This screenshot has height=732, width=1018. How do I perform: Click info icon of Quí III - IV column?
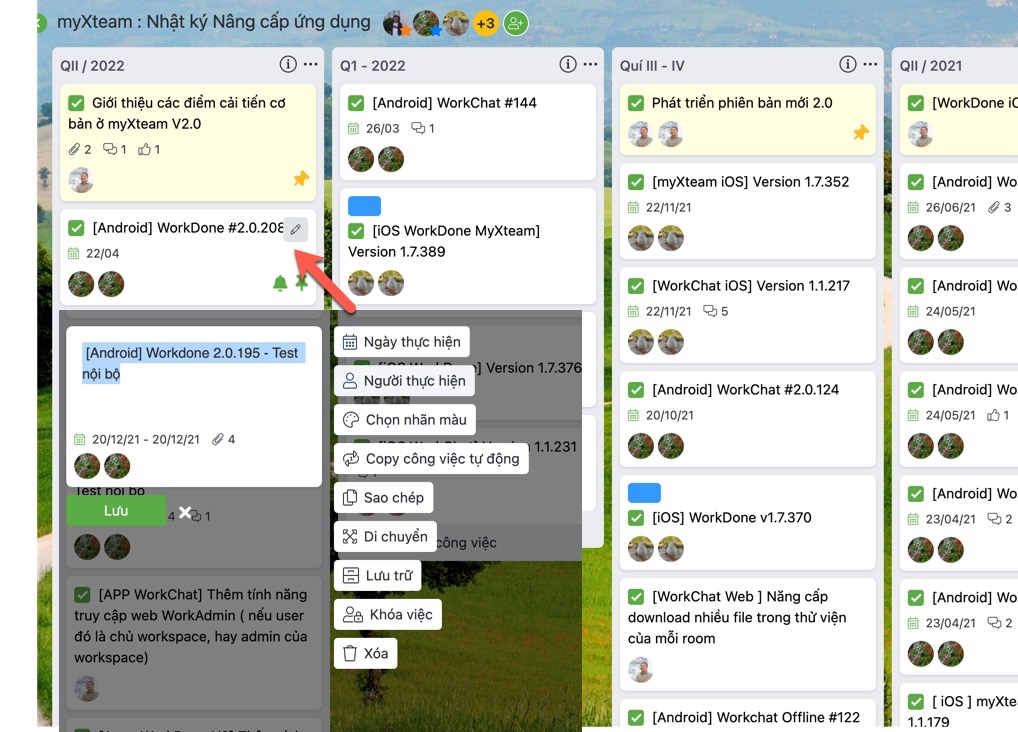847,65
